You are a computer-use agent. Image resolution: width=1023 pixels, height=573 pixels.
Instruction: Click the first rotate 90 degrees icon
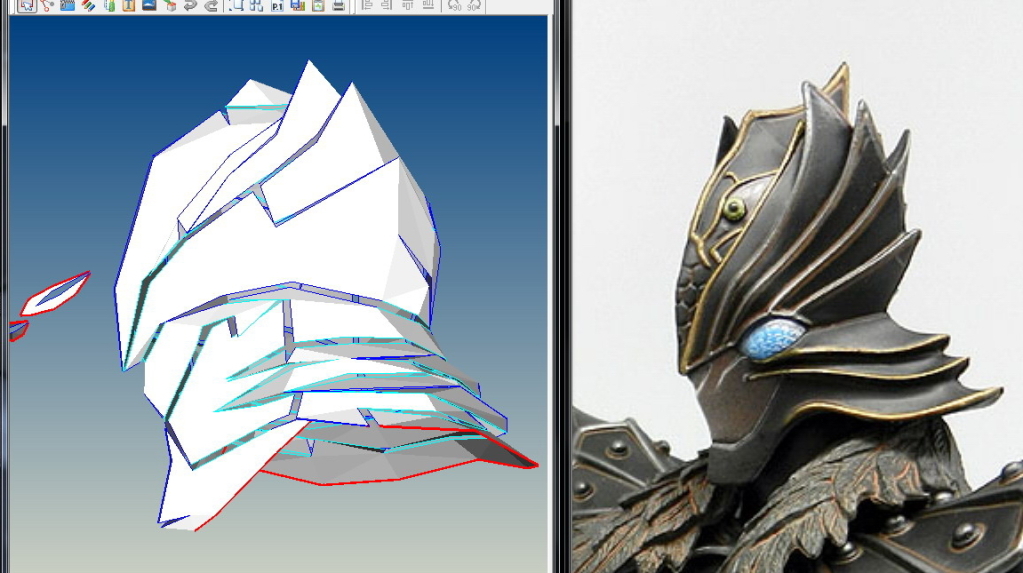(x=454, y=5)
